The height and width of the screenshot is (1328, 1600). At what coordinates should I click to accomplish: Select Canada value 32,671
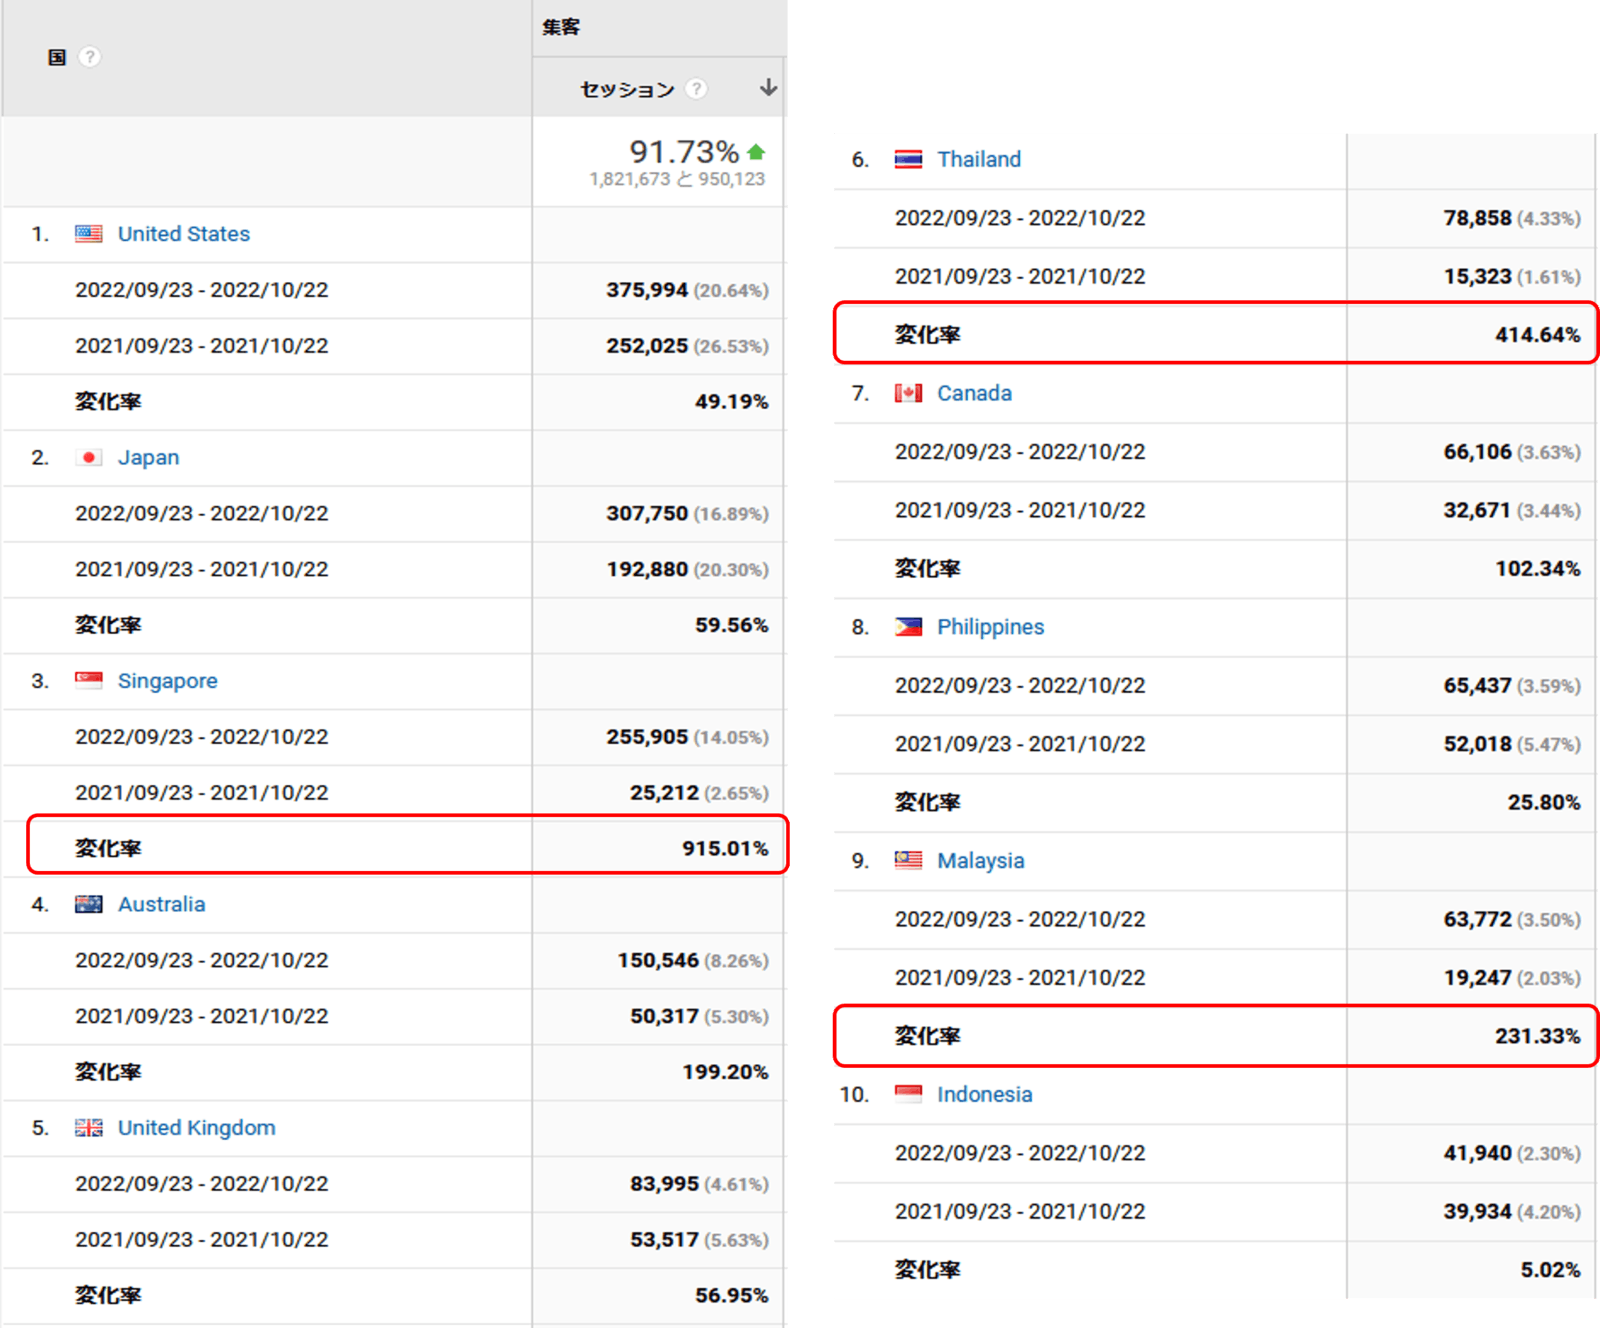coord(1477,510)
